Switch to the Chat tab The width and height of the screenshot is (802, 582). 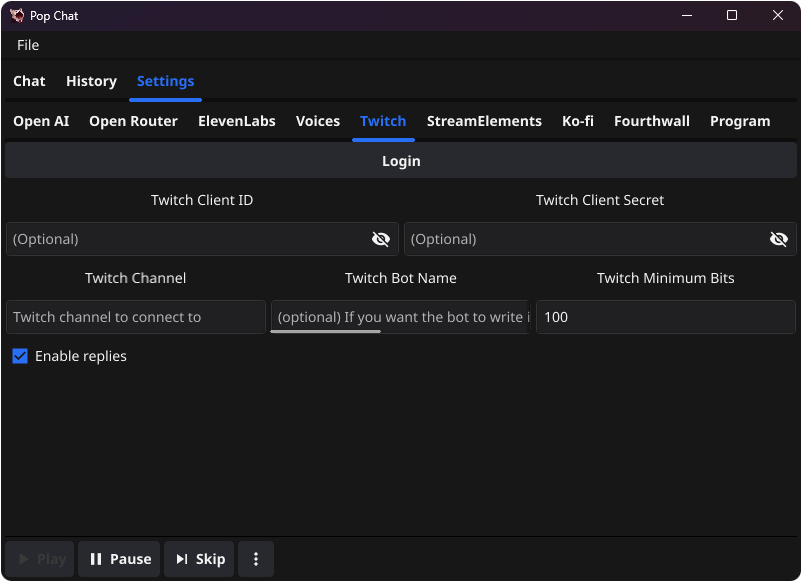coord(29,81)
